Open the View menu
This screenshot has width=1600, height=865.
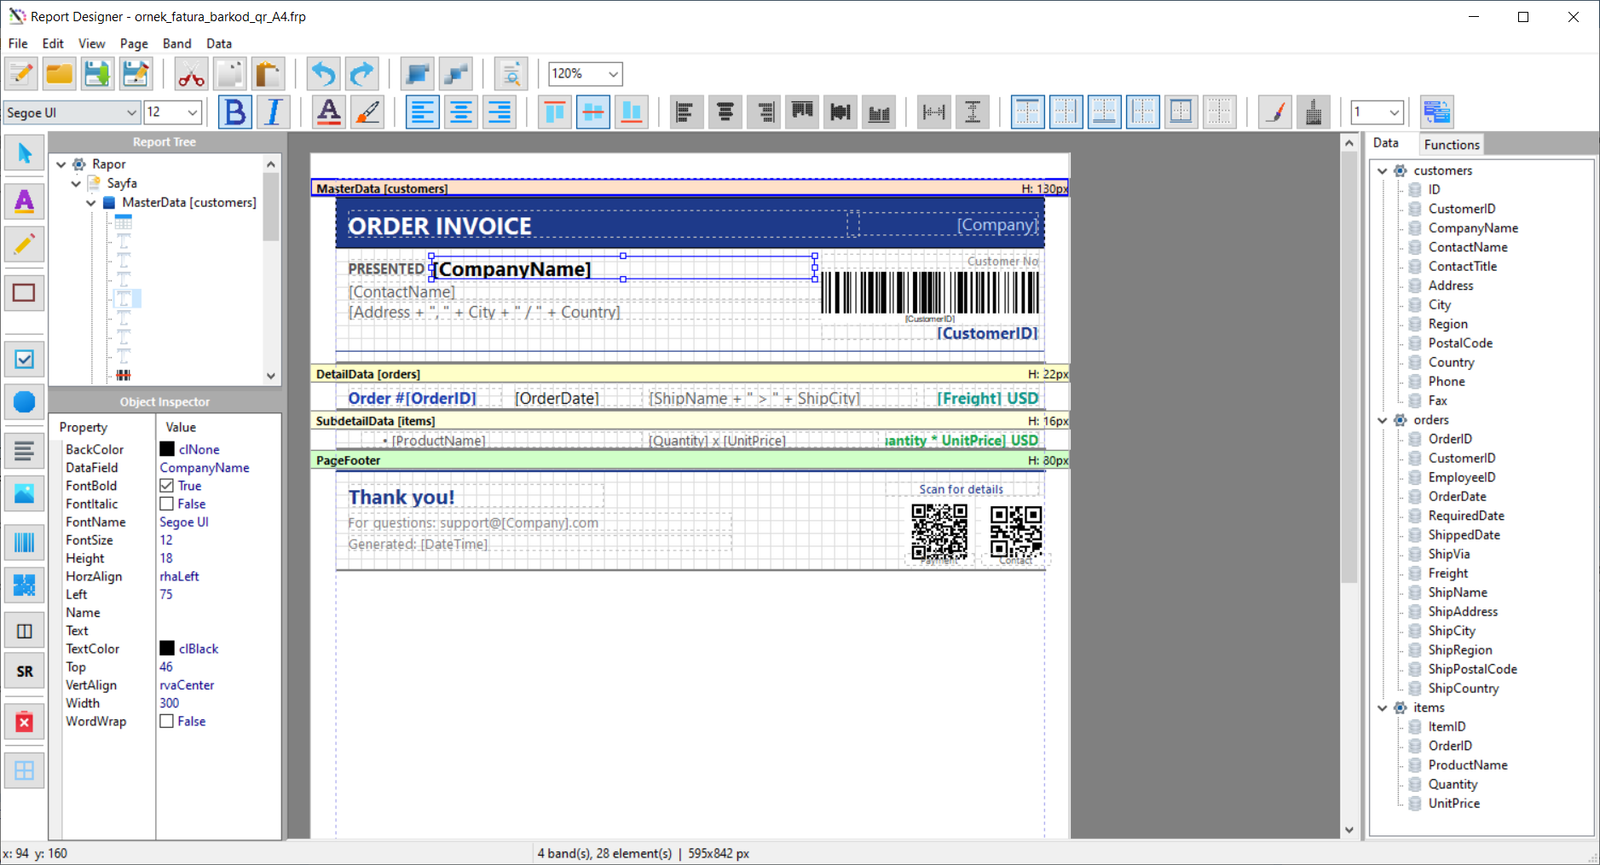92,44
